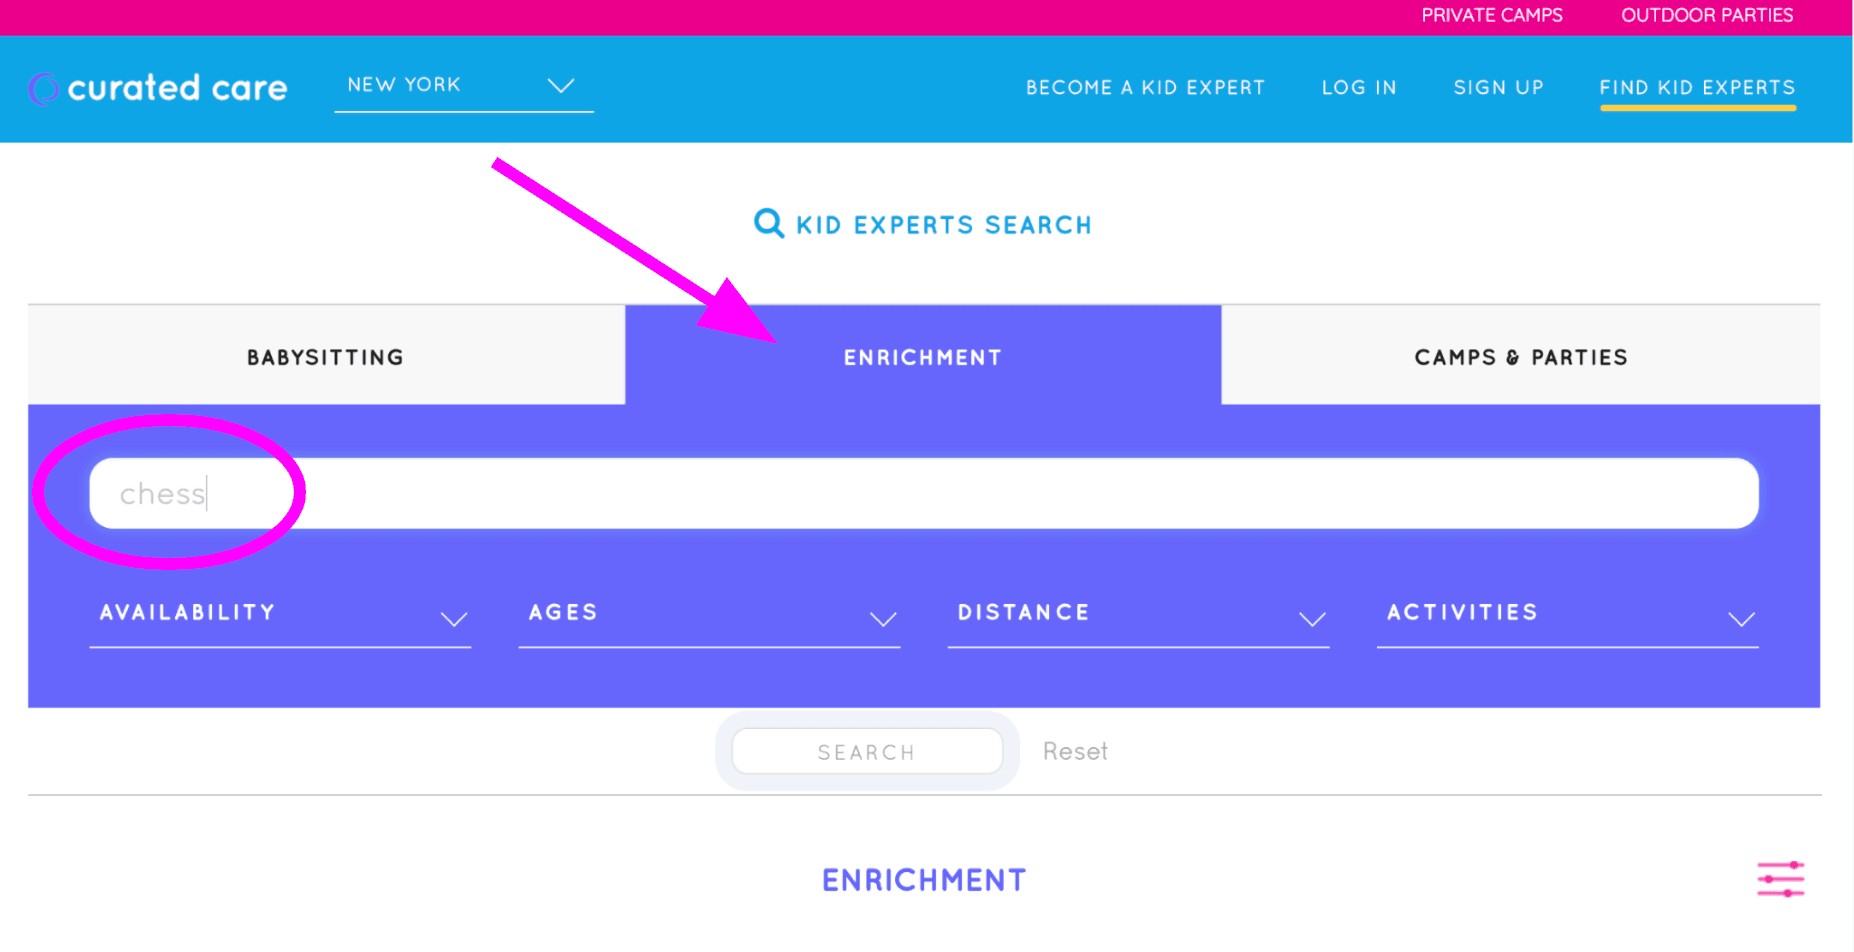1854x952 pixels.
Task: Click Log In in navigation
Action: click(x=1359, y=88)
